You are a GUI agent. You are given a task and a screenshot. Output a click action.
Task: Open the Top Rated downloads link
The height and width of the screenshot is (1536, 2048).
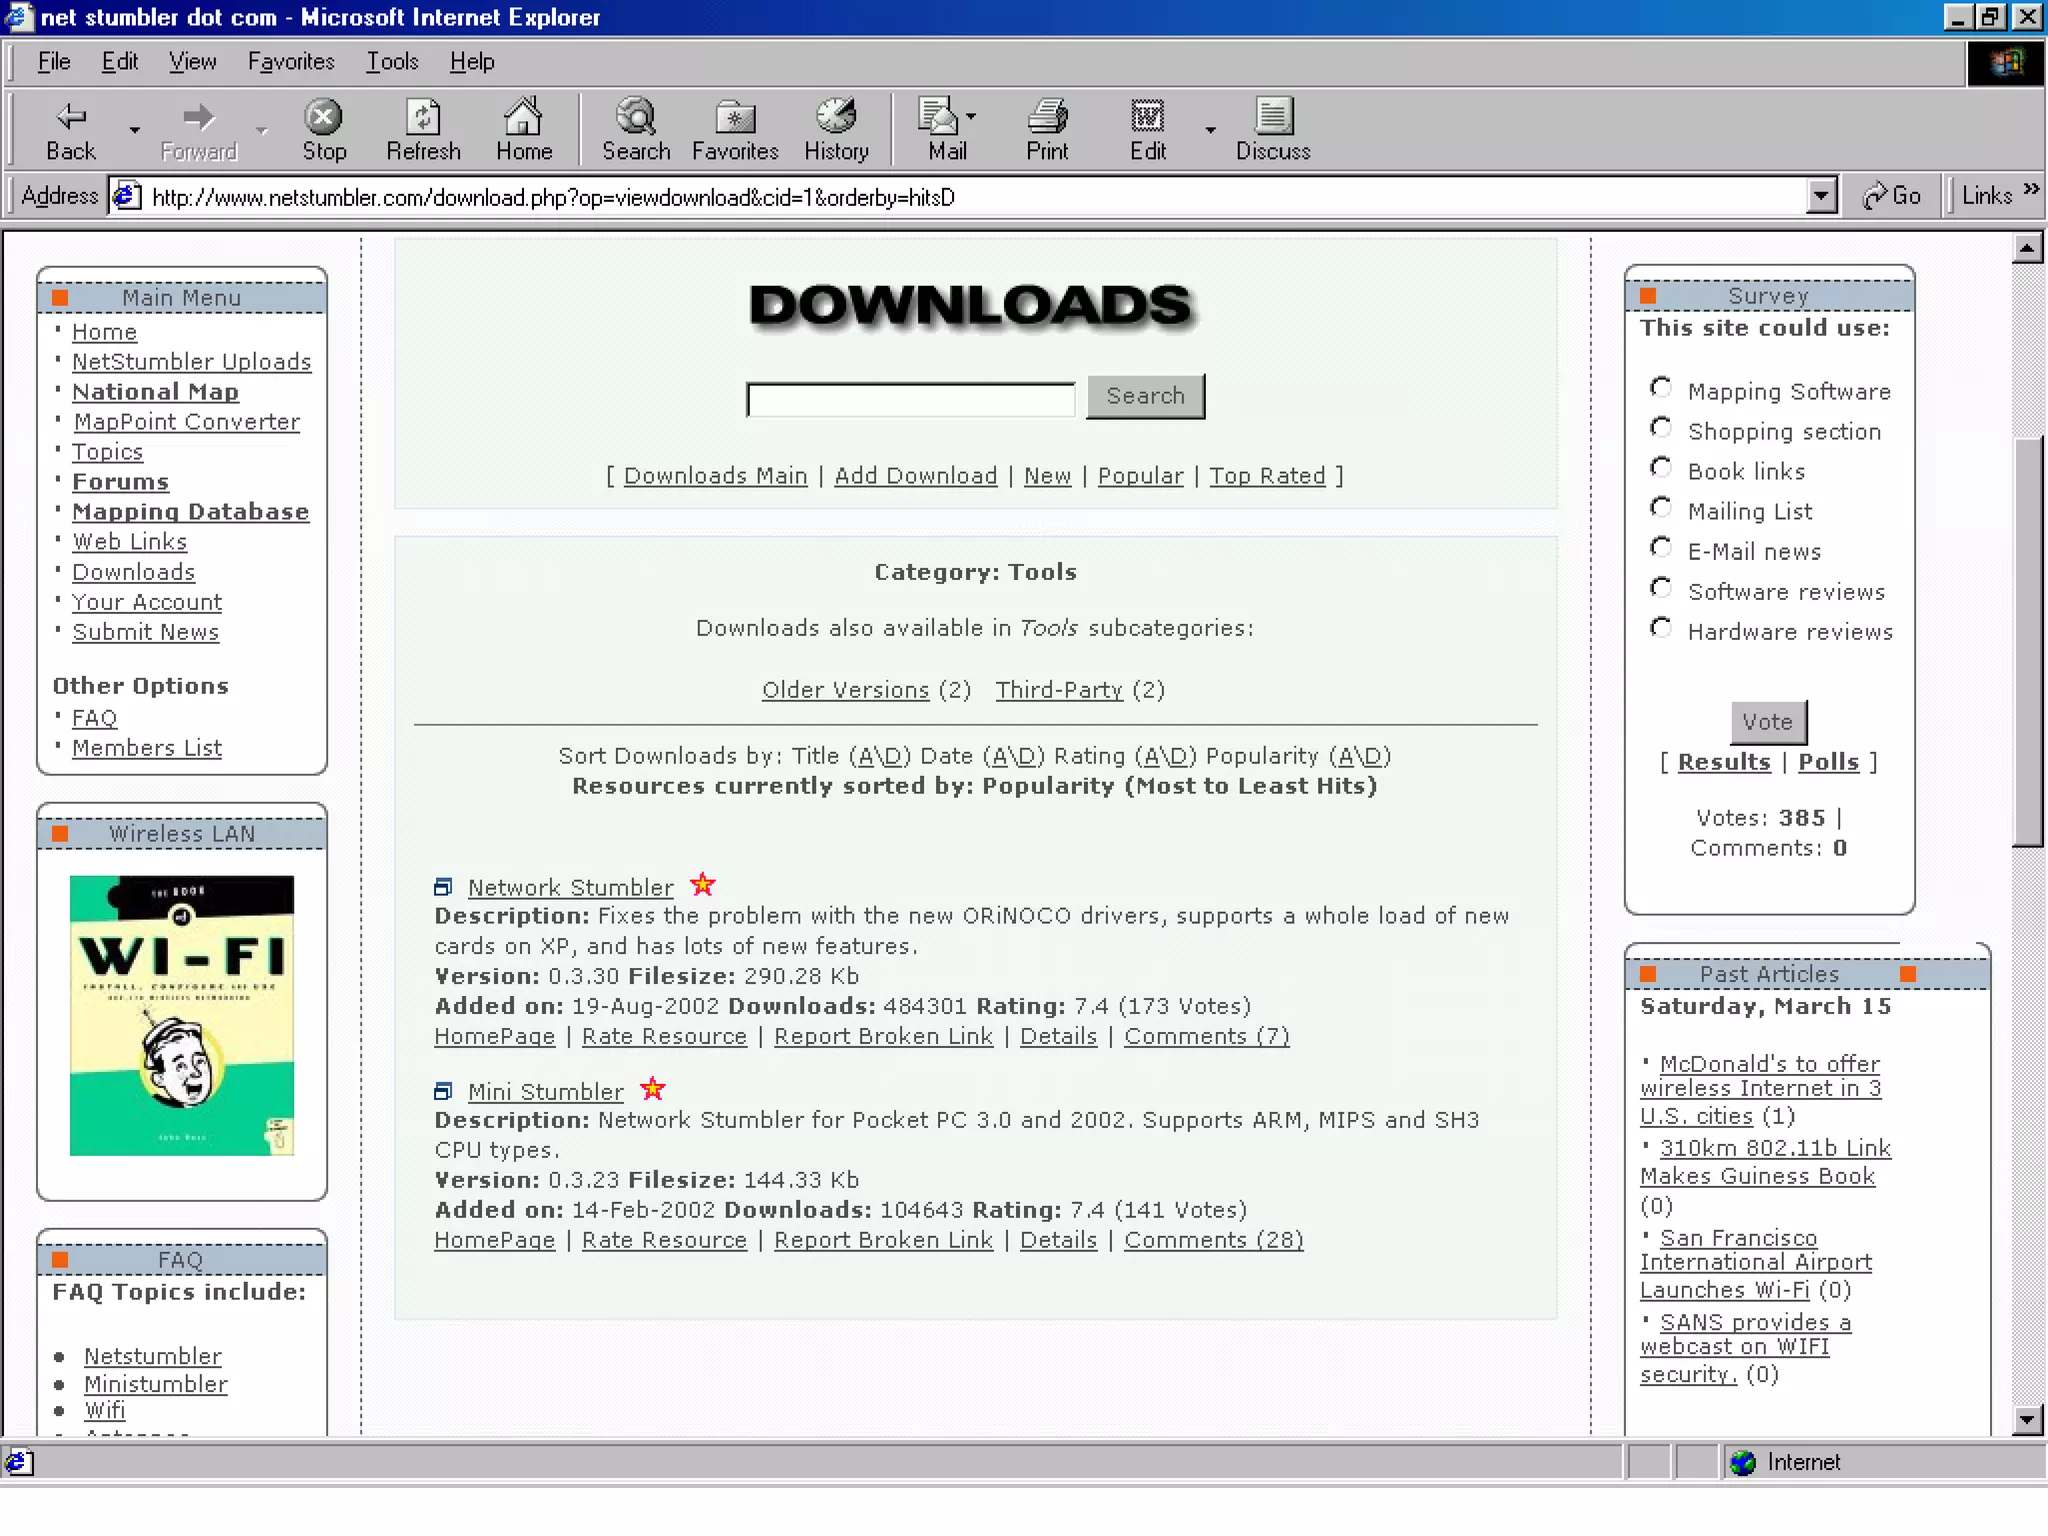1266,476
